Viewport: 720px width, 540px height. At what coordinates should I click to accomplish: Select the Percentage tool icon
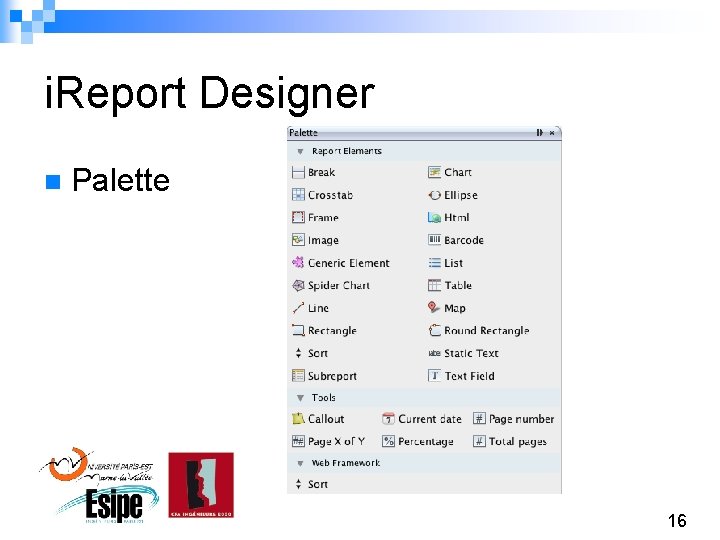click(x=388, y=441)
